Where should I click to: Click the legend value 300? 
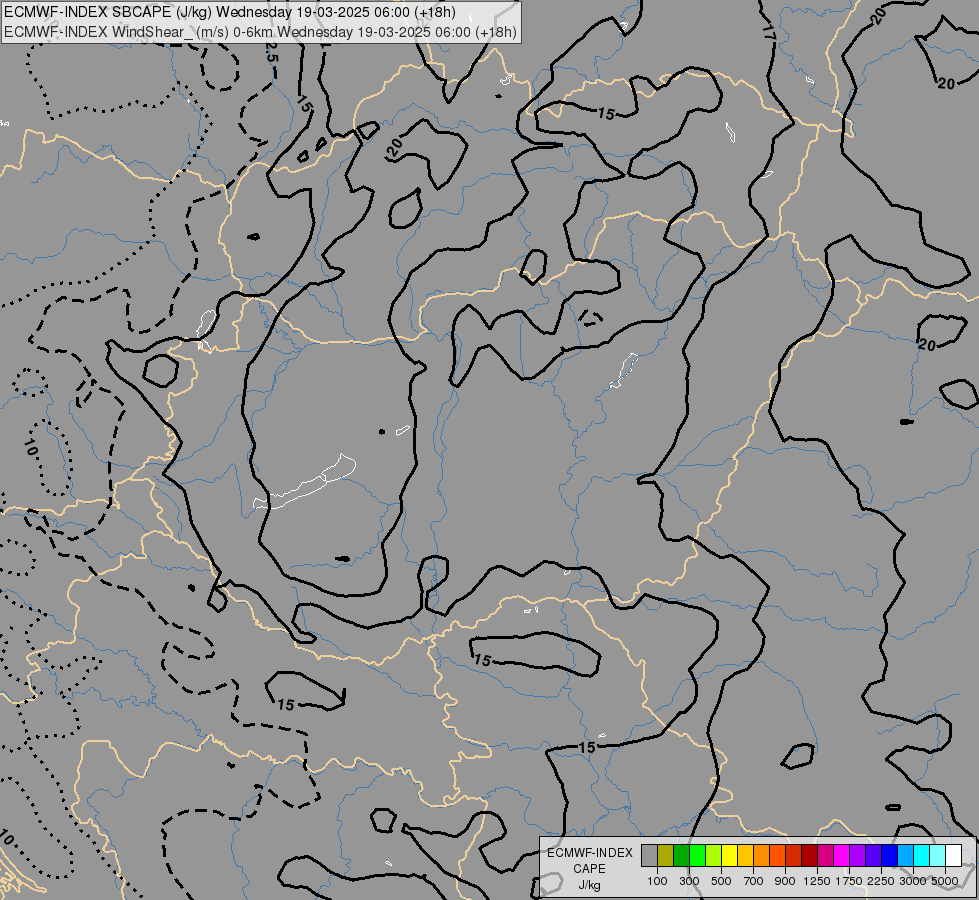pos(689,881)
